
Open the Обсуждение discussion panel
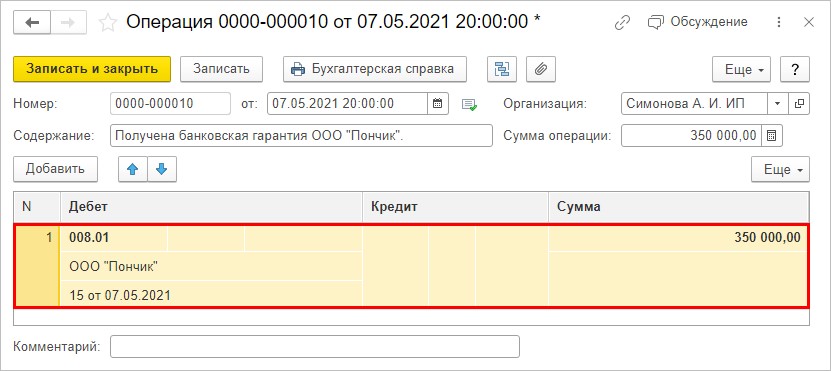pos(697,22)
